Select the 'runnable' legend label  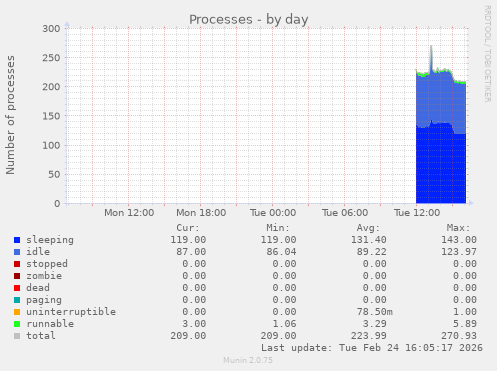pyautogui.click(x=50, y=324)
